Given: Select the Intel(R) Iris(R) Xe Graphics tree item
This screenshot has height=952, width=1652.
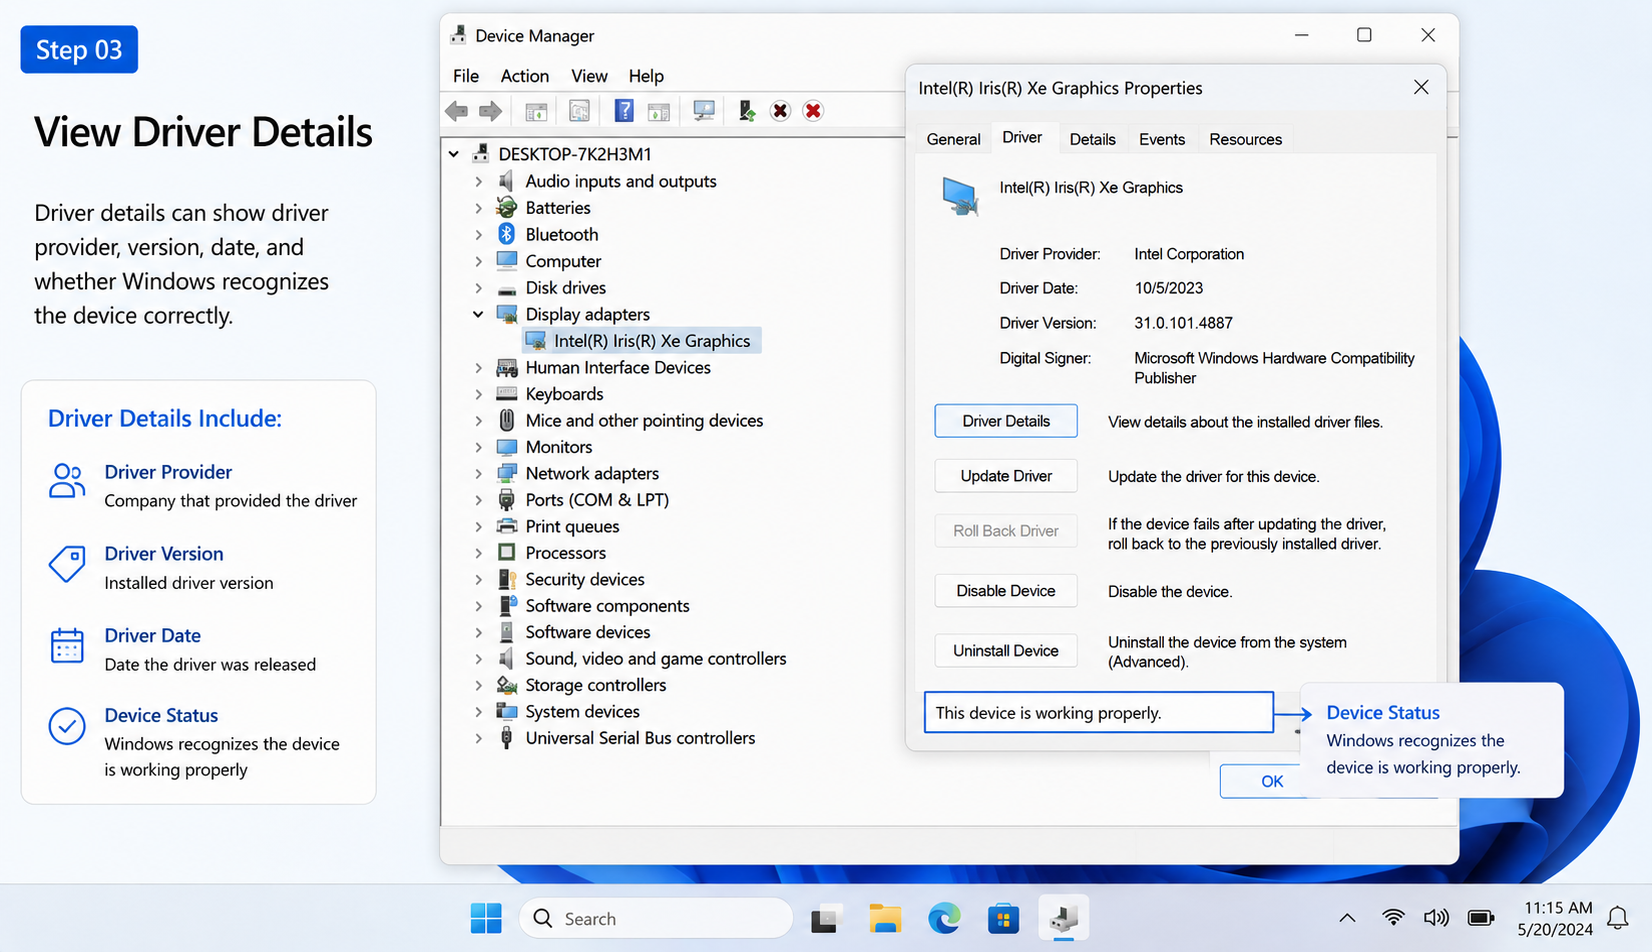Looking at the screenshot, I should point(641,341).
